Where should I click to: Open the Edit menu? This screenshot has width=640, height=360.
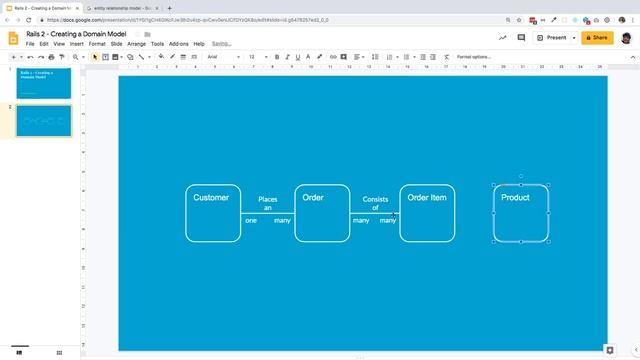coord(44,44)
